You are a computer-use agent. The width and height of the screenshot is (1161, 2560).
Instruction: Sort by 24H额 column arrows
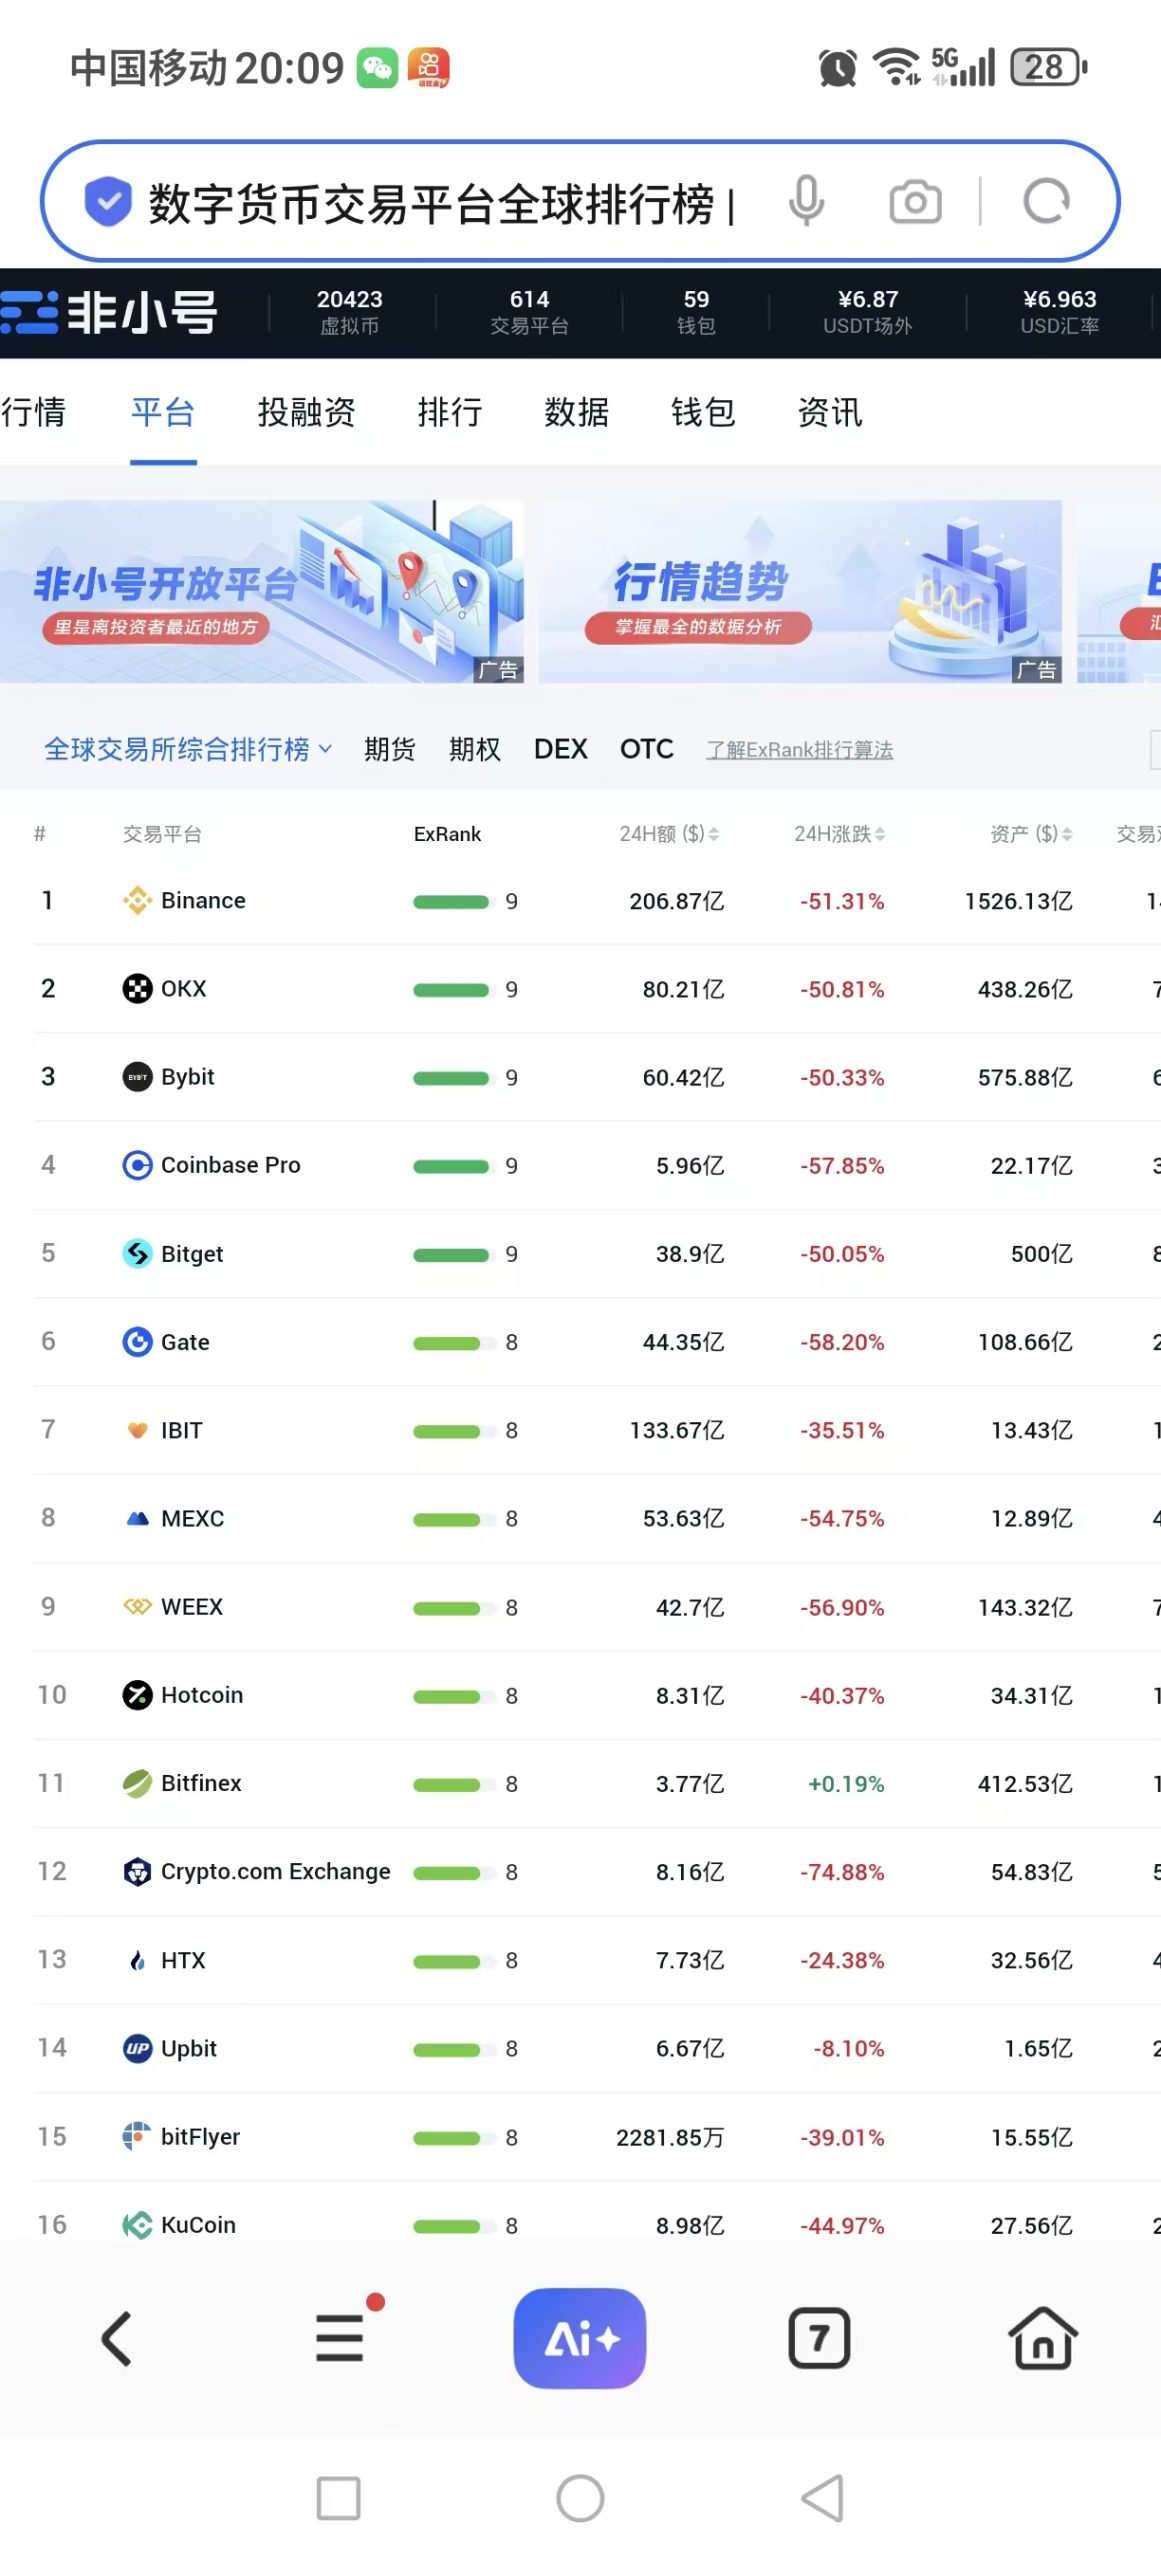click(714, 834)
